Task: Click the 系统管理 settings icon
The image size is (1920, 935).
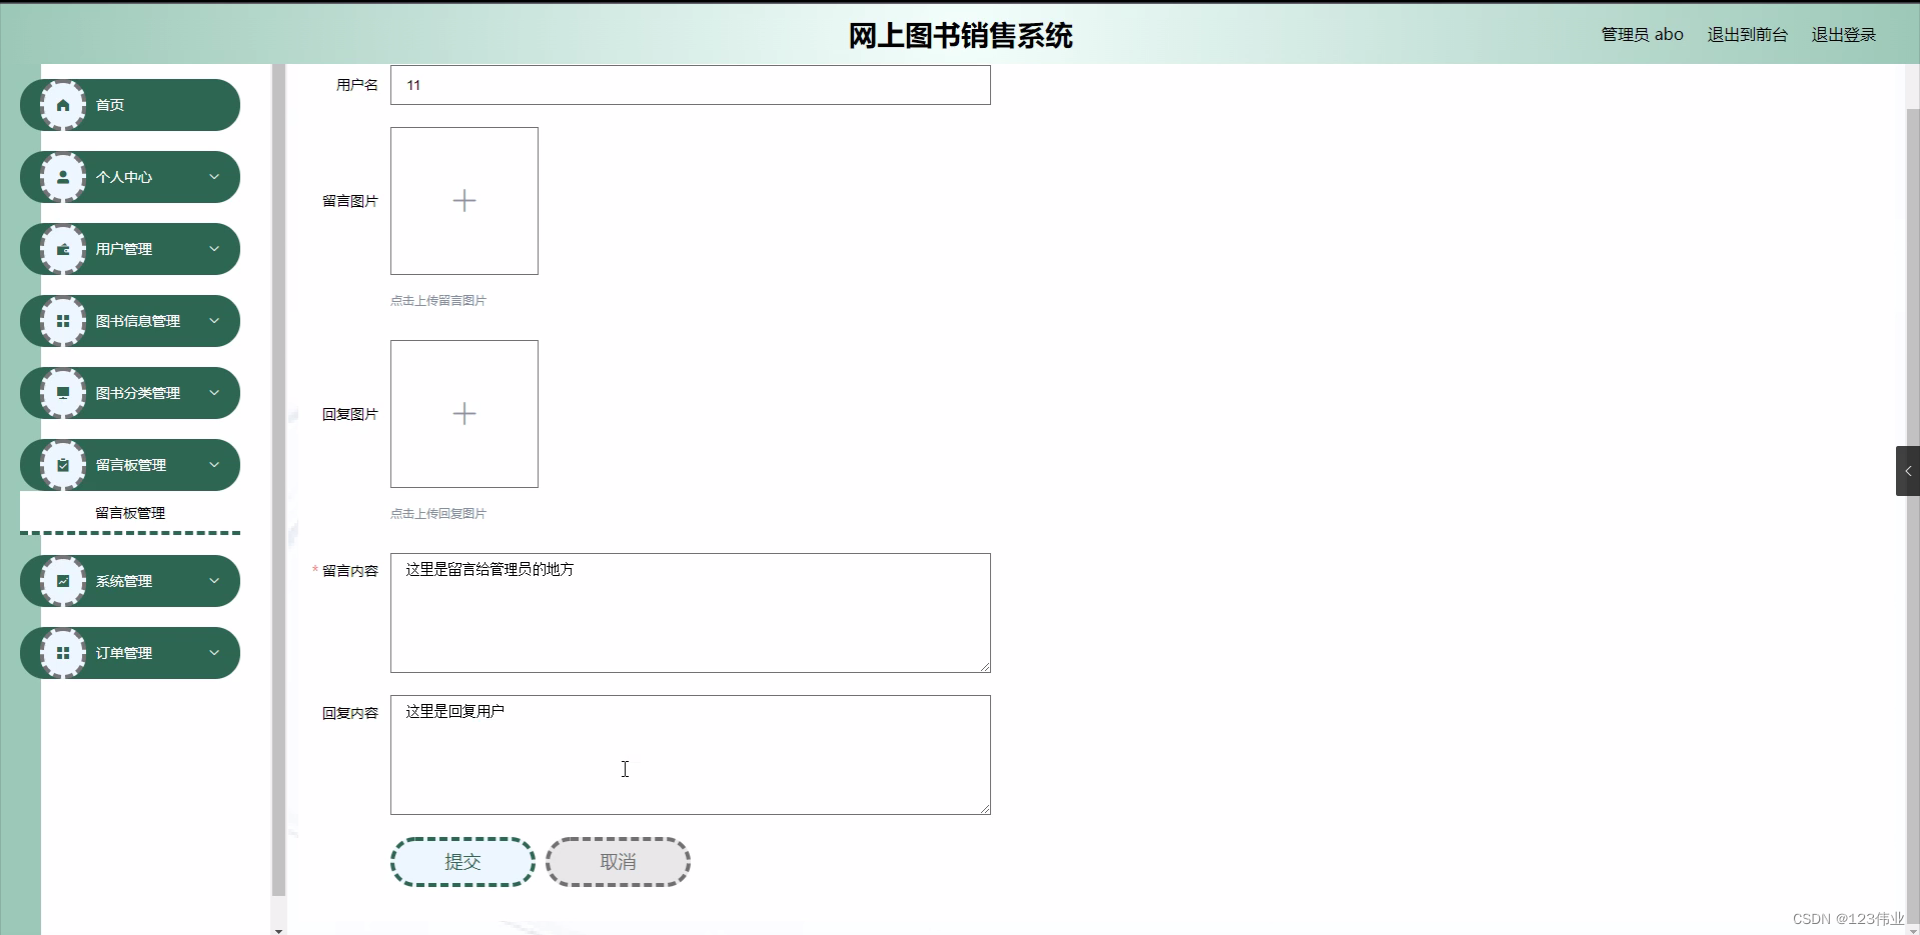Action: coord(62,581)
